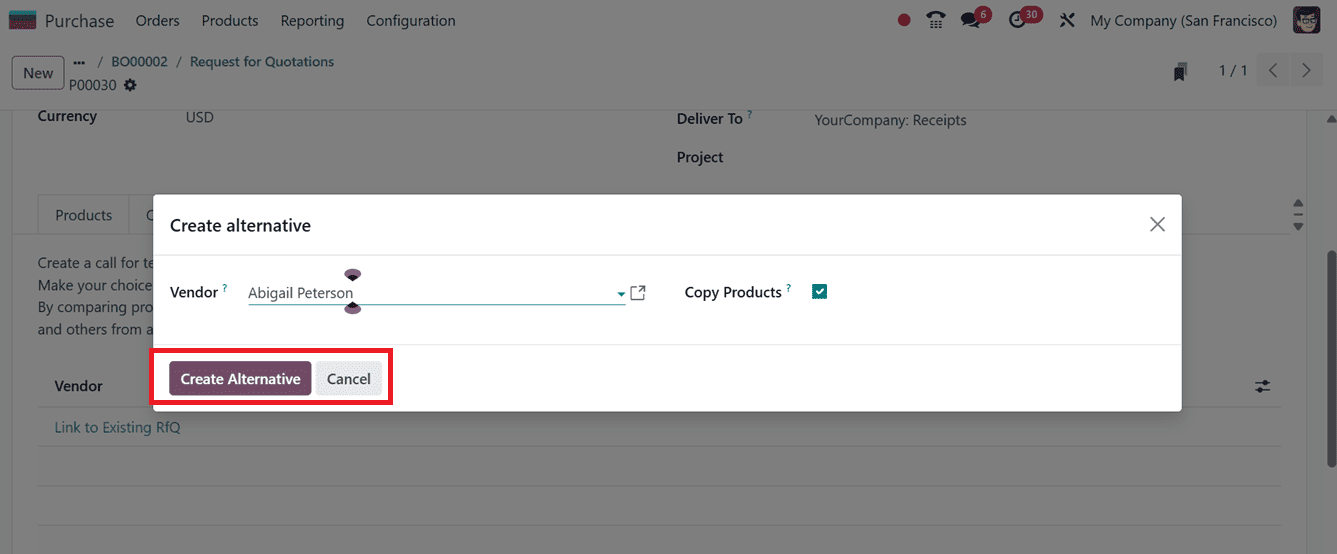Click the bookmark icon near the pager
The image size is (1337, 554).
[x=1181, y=71]
